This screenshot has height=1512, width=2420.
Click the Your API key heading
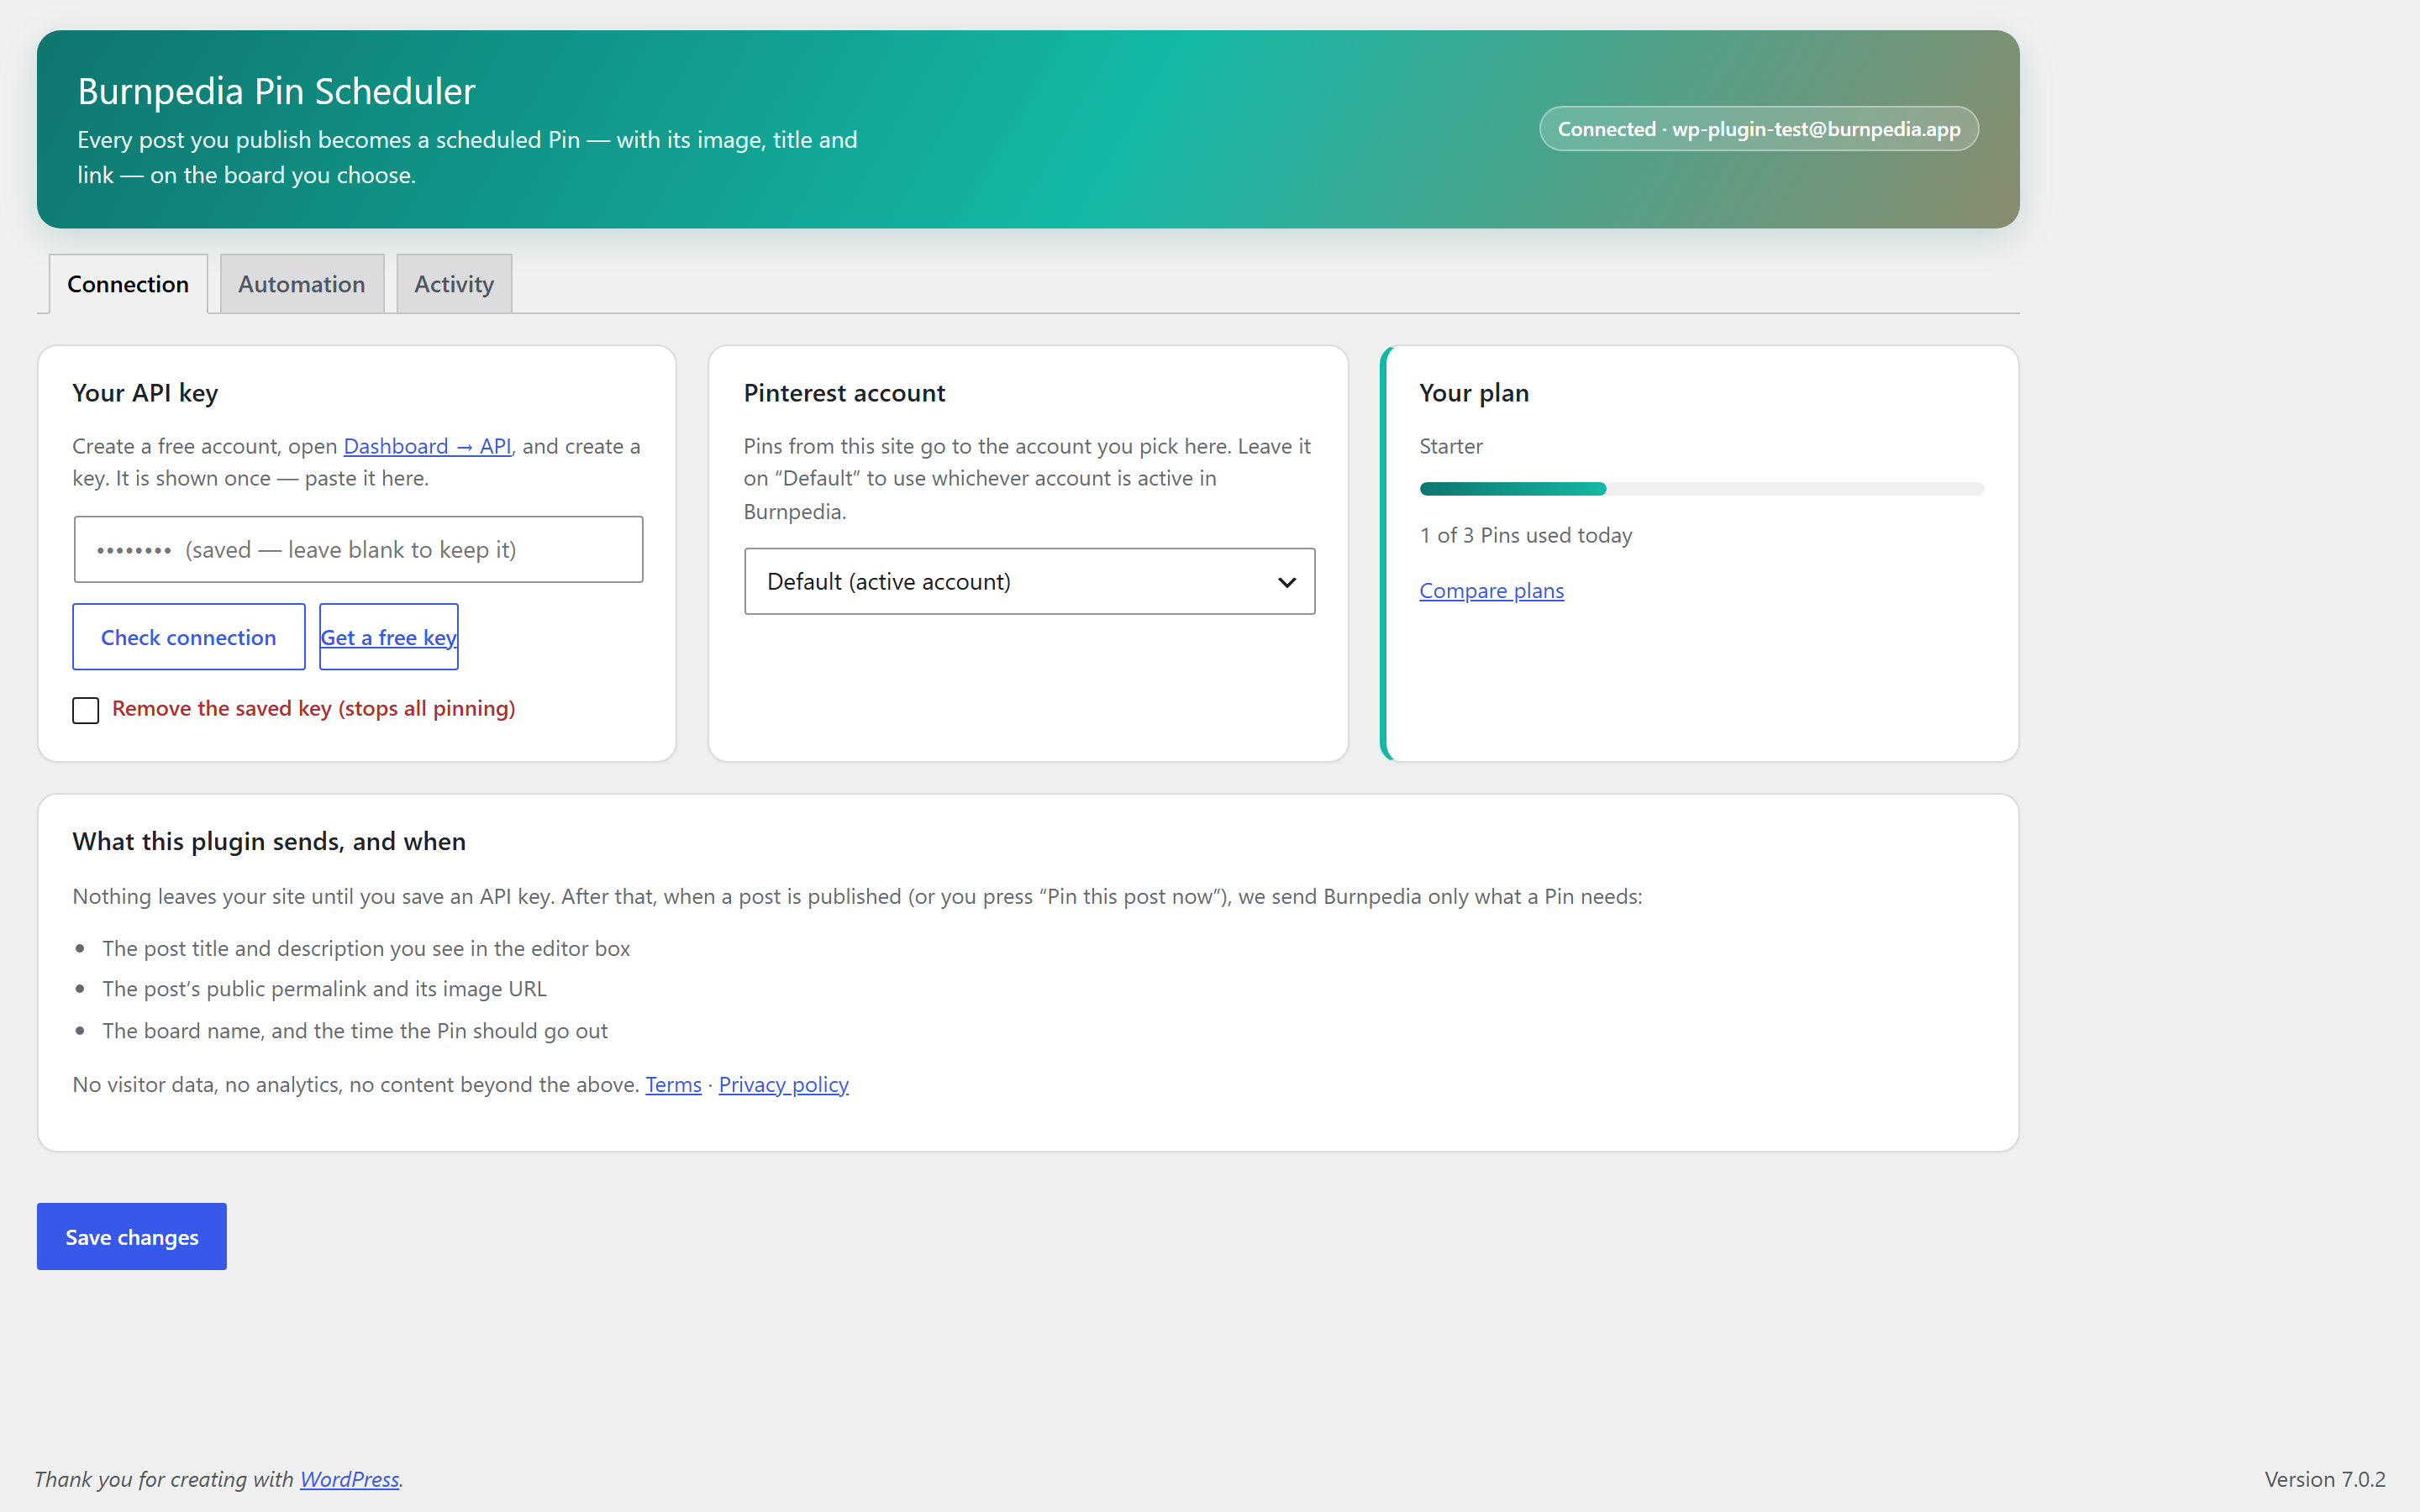coord(145,393)
